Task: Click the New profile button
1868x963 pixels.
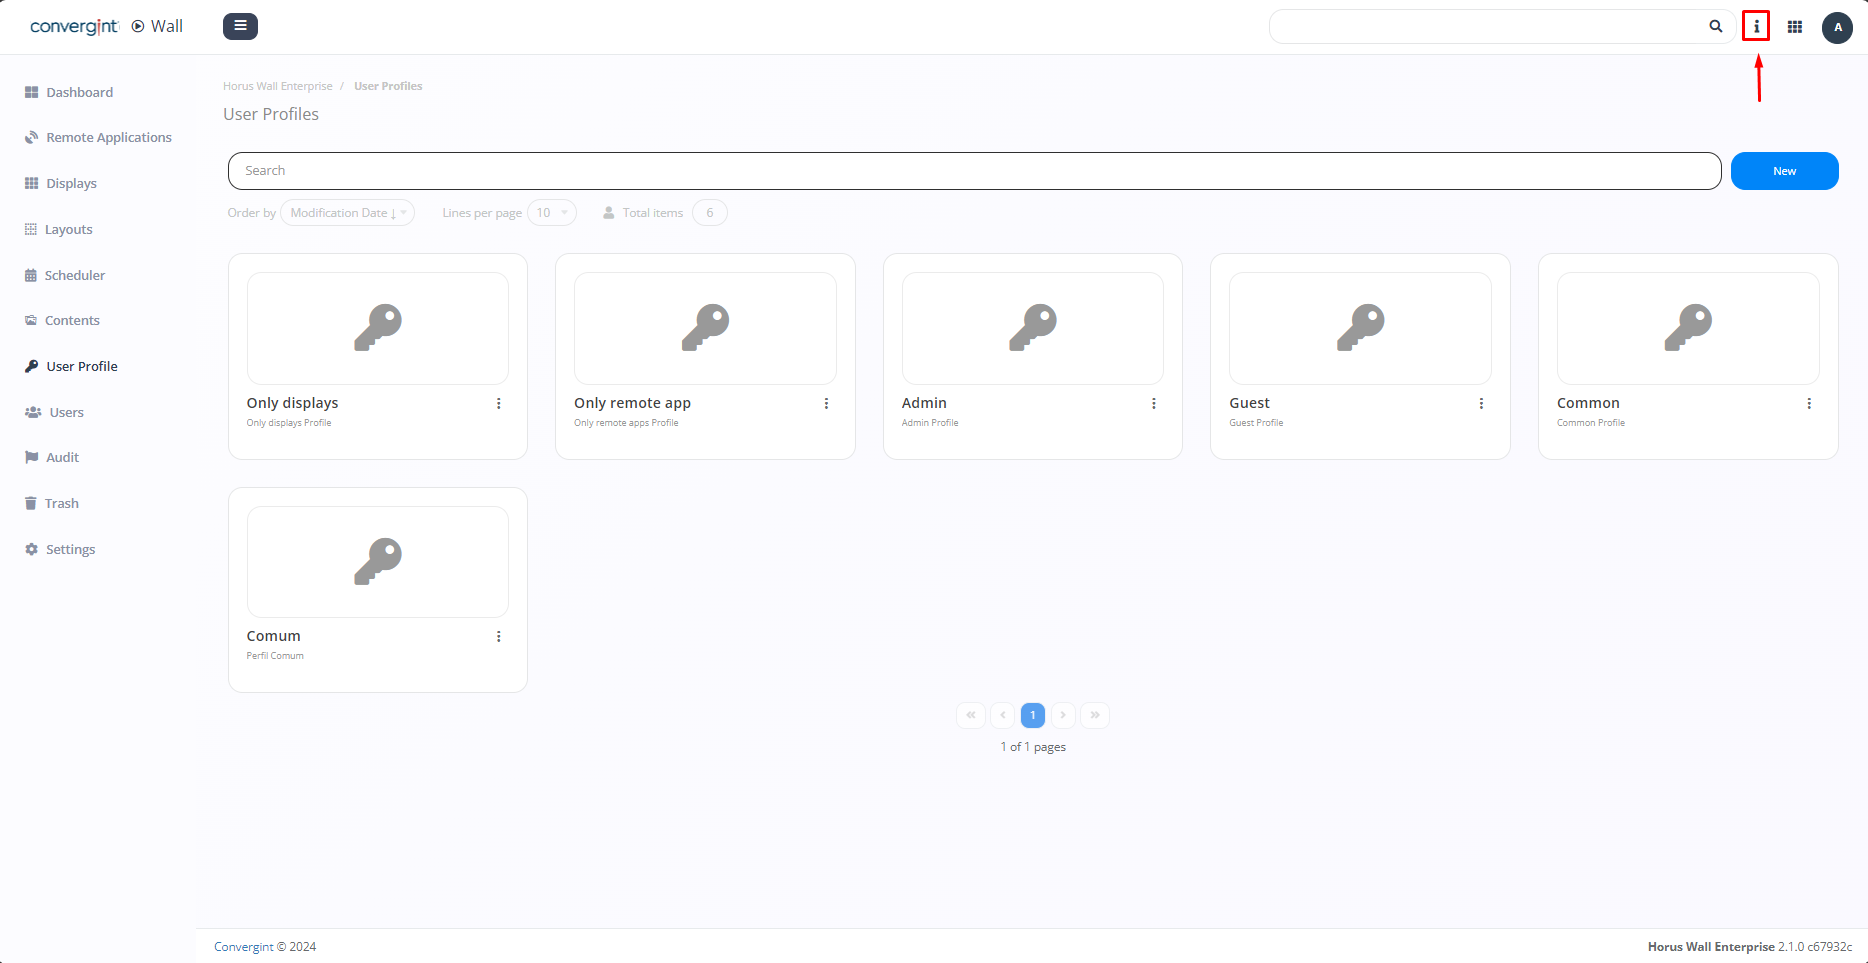Action: (x=1784, y=171)
